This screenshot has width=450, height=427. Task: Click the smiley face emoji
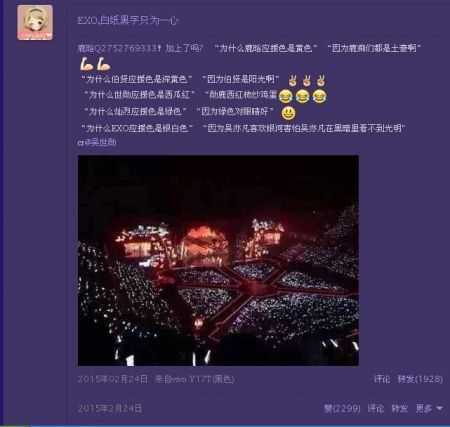pyautogui.click(x=288, y=113)
